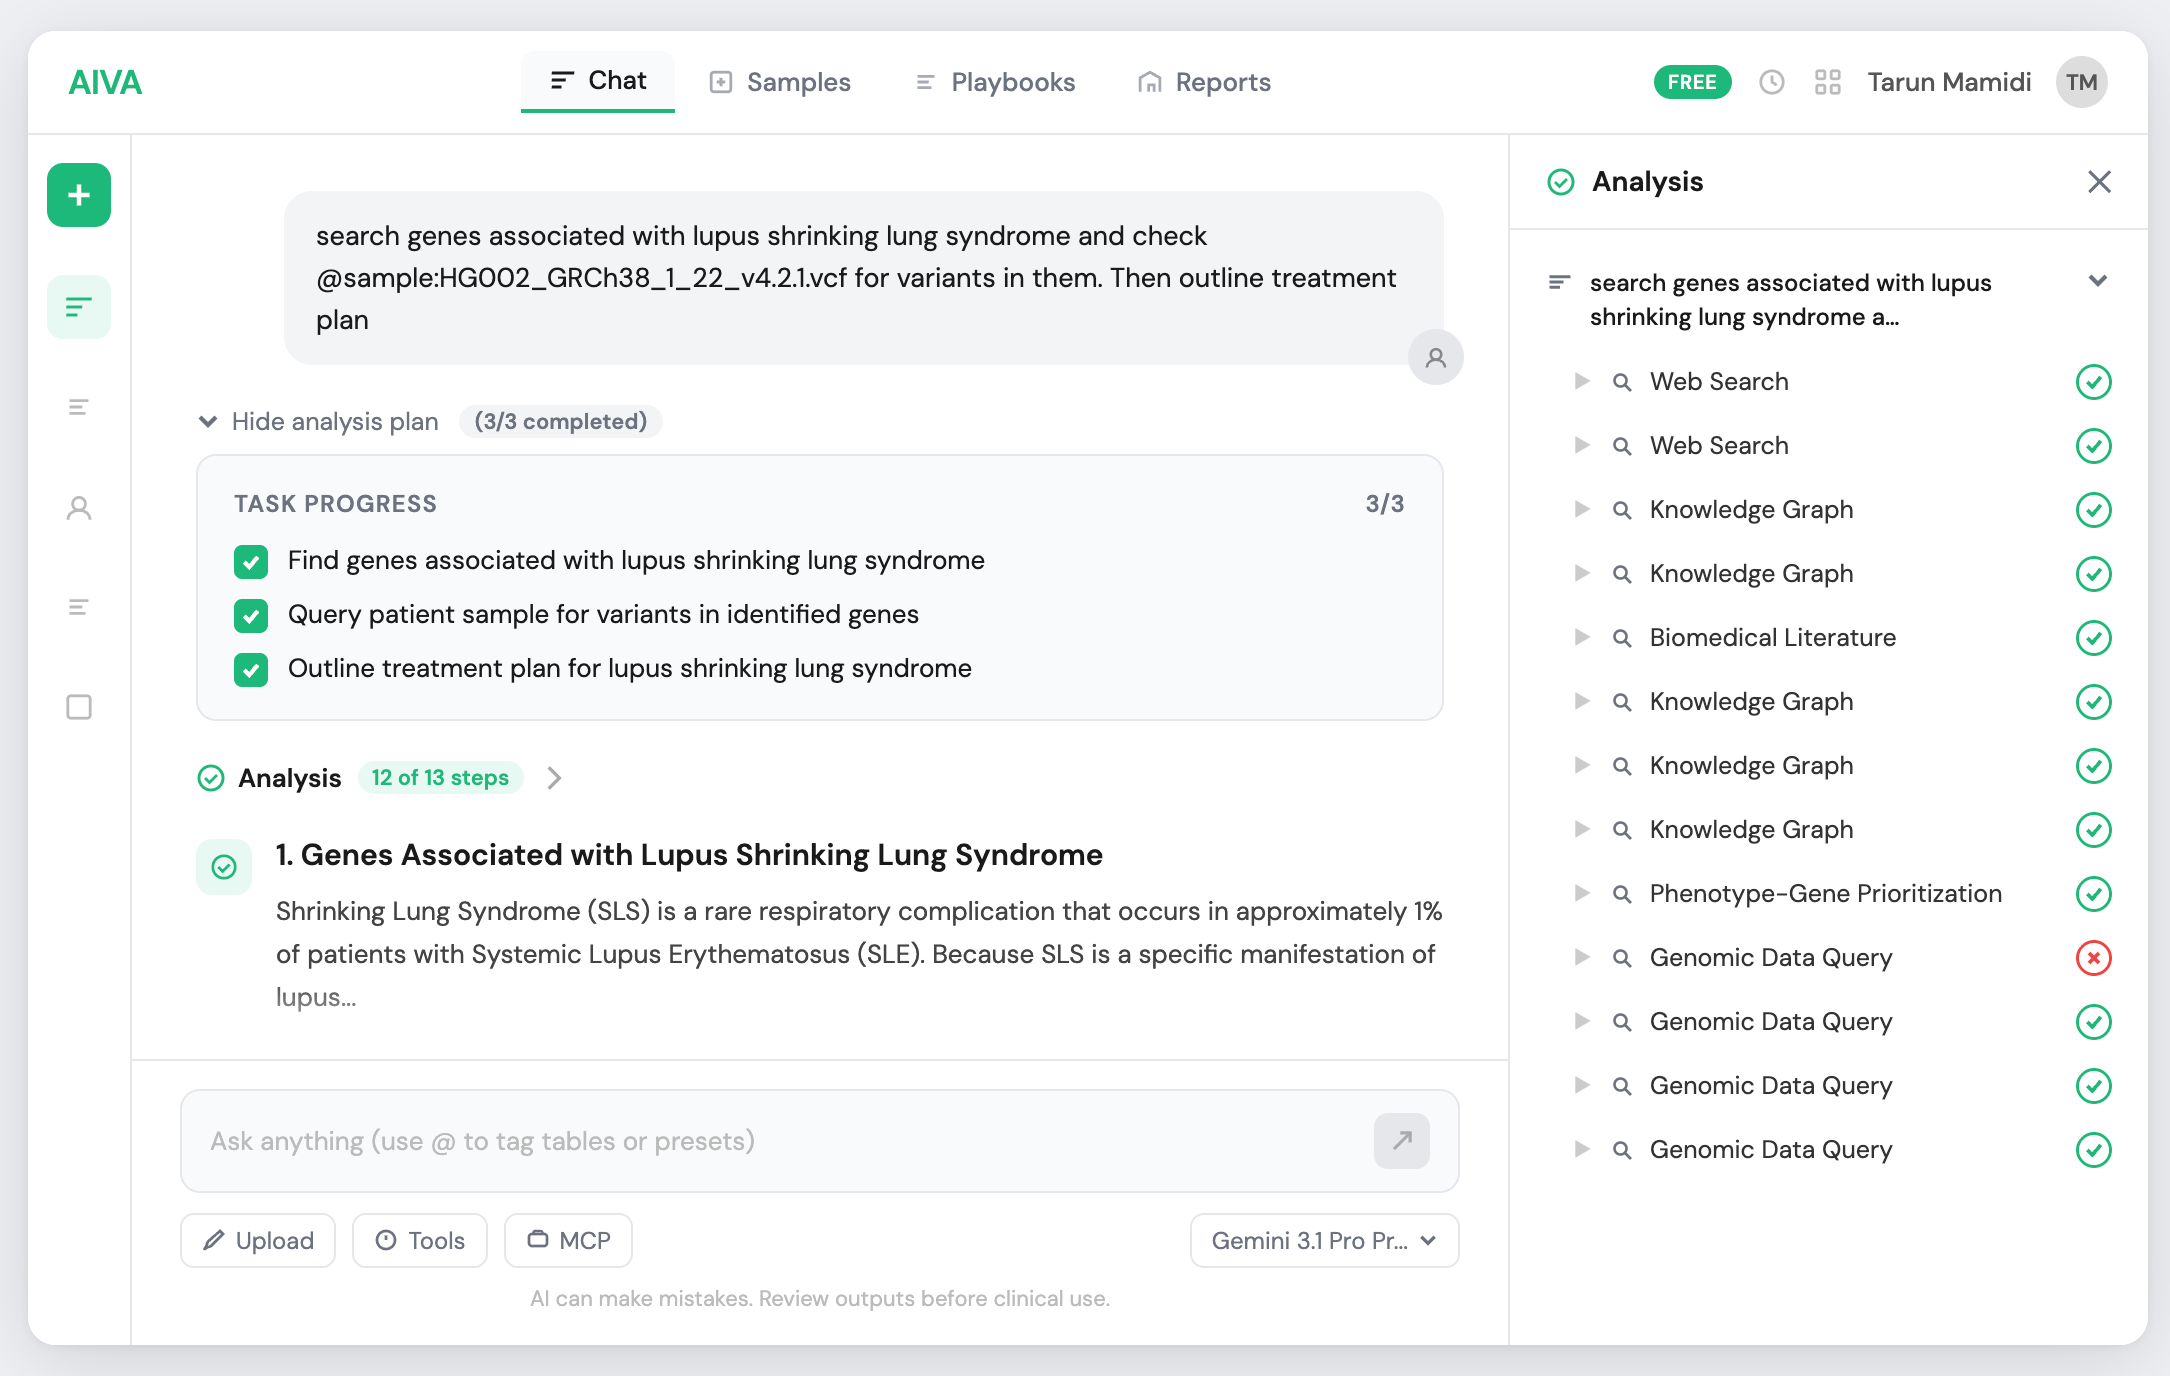Toggle the Outline treatment plan checkbox

tap(251, 670)
